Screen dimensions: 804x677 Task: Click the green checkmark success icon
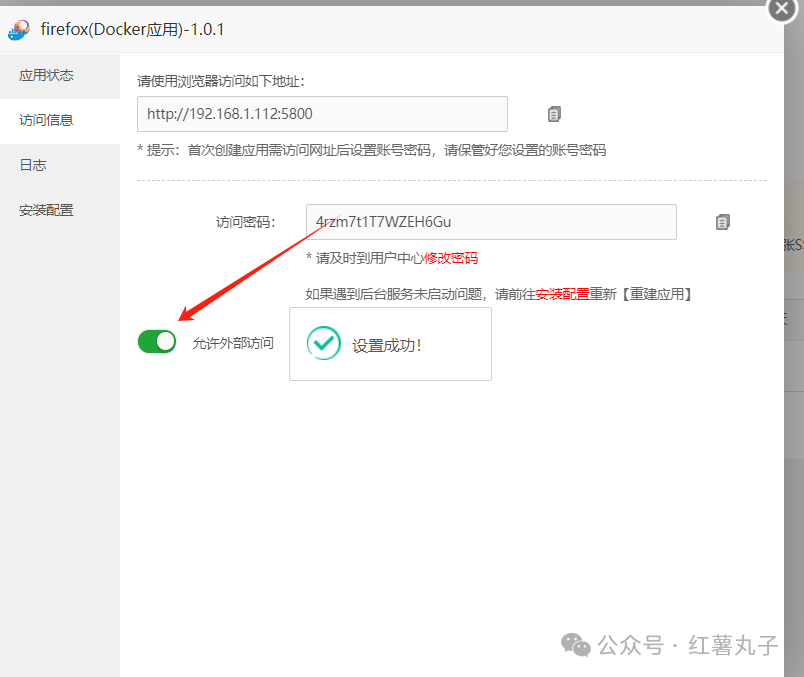[x=323, y=344]
